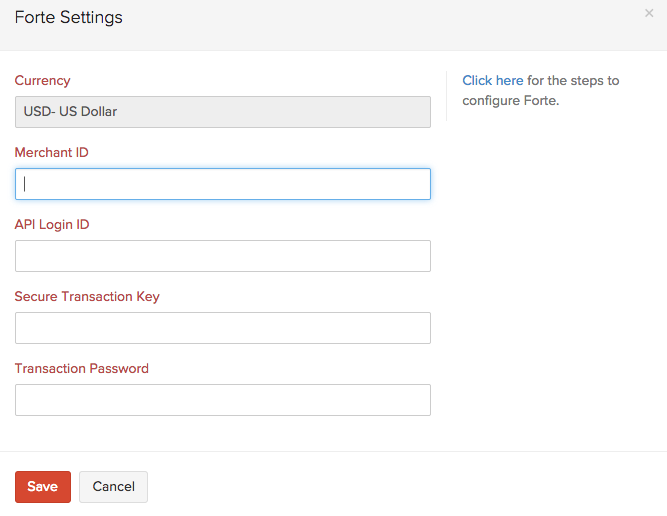Click the API Login ID label

click(x=52, y=224)
